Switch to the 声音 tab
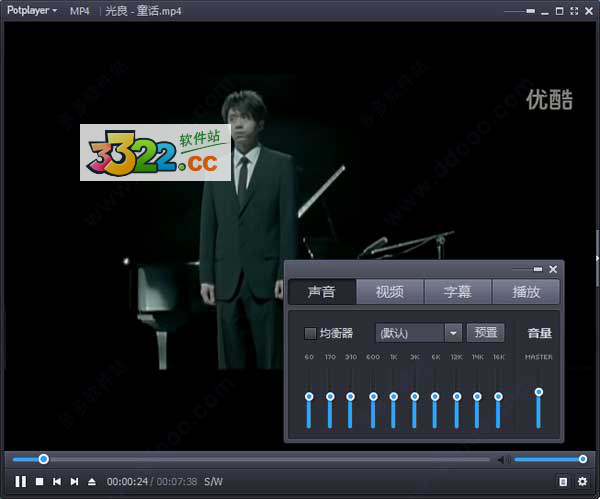 point(322,292)
